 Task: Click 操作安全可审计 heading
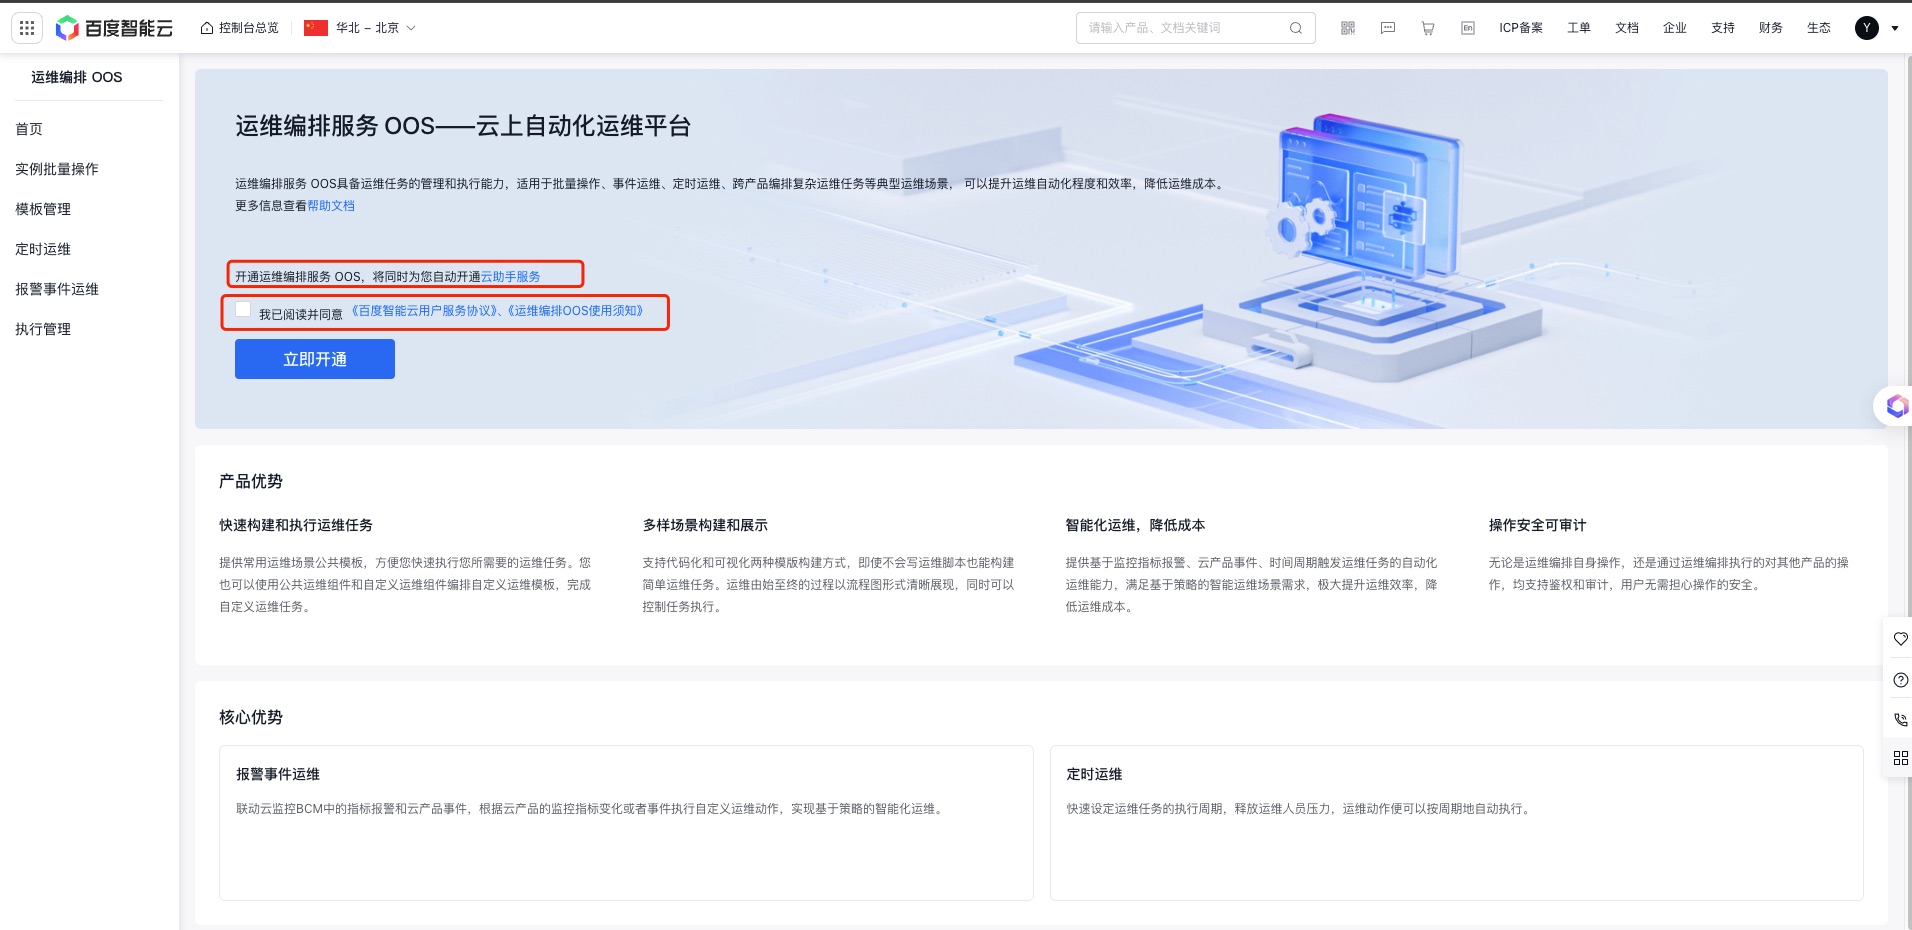[1537, 525]
